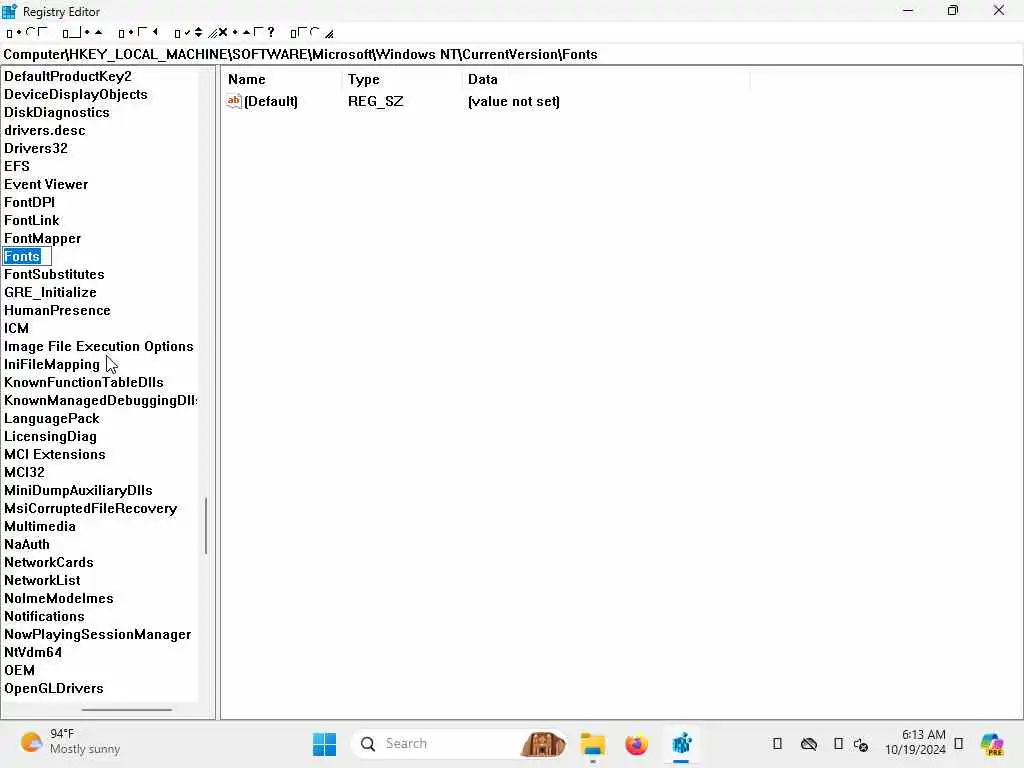This screenshot has width=1024, height=768.
Task: Click the tree pane horizontal scrollbar thumb
Action: tap(127, 709)
